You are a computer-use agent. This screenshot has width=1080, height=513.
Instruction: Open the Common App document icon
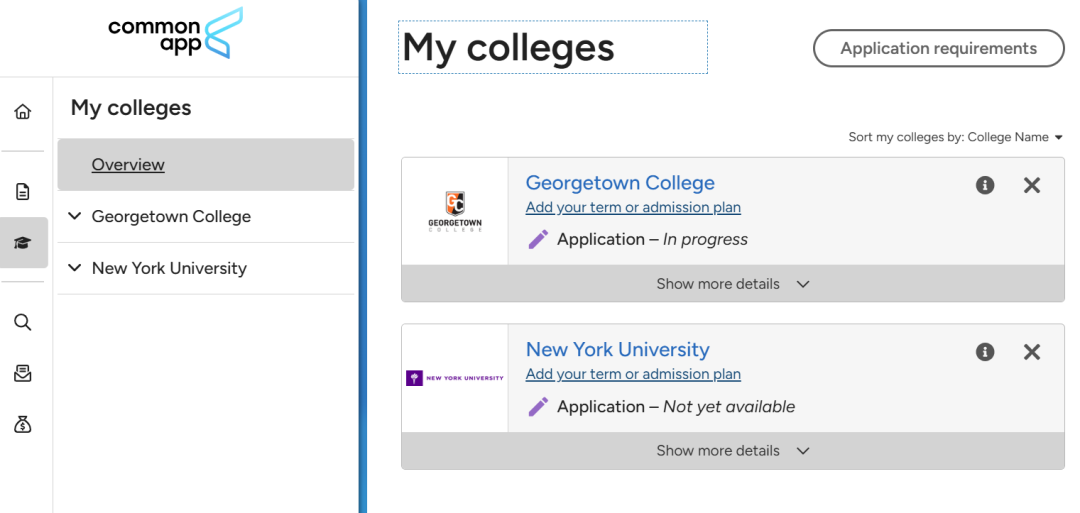[x=23, y=191]
